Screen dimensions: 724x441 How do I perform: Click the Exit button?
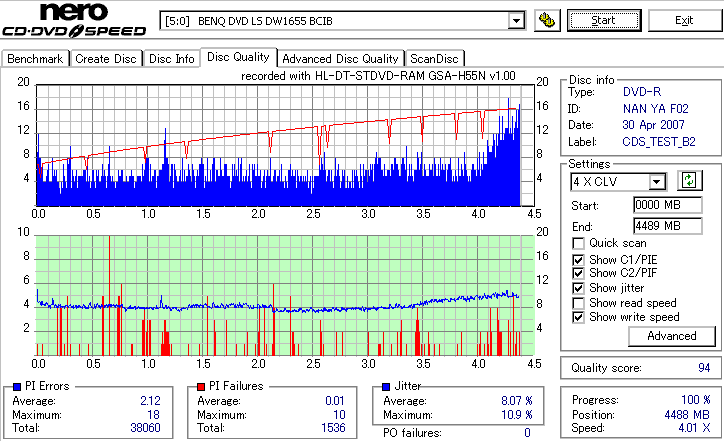tap(684, 20)
